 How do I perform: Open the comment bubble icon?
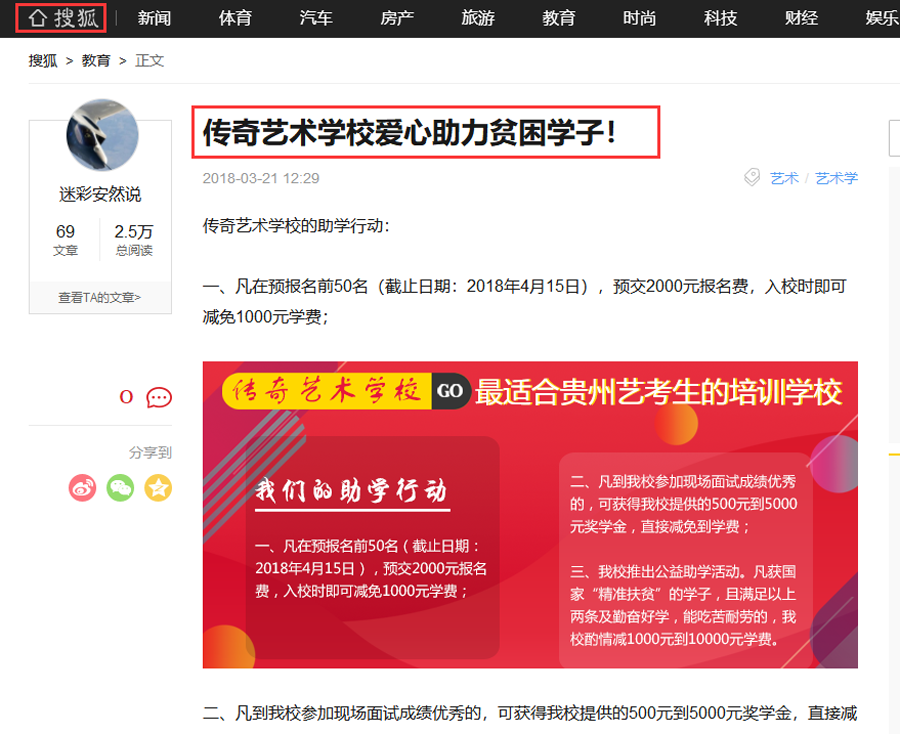coord(159,397)
